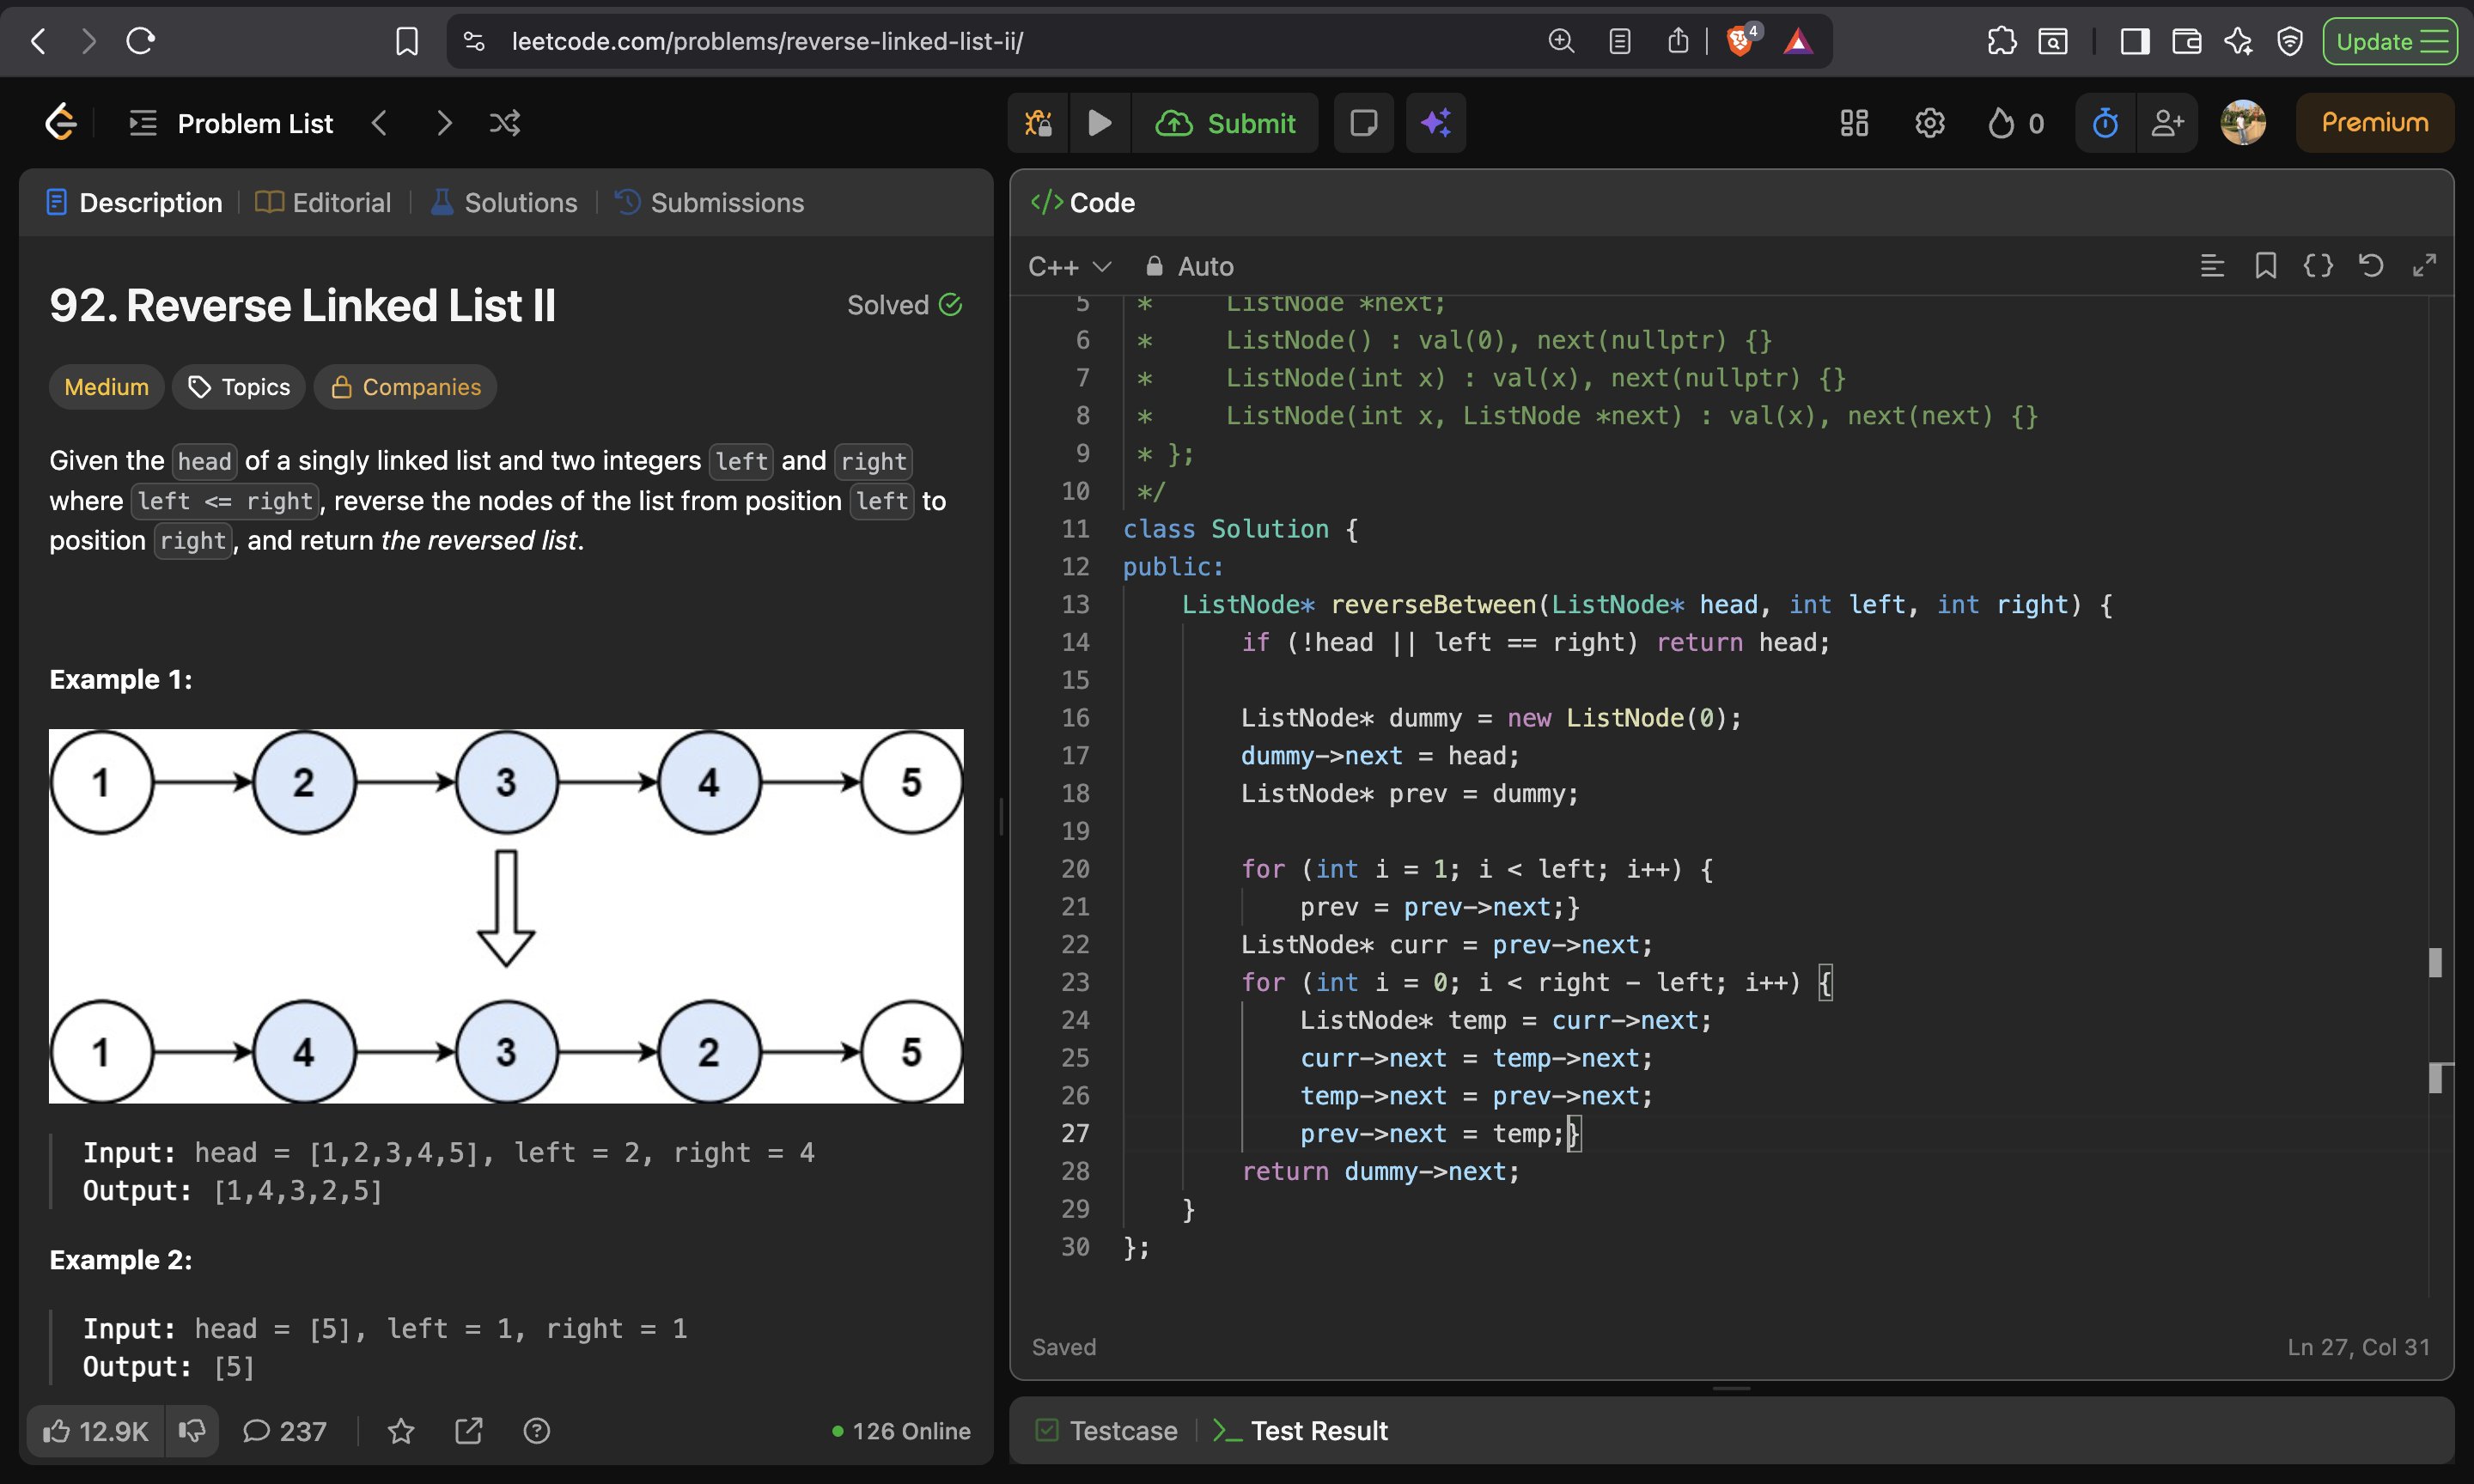Run the code with play button

click(x=1099, y=123)
